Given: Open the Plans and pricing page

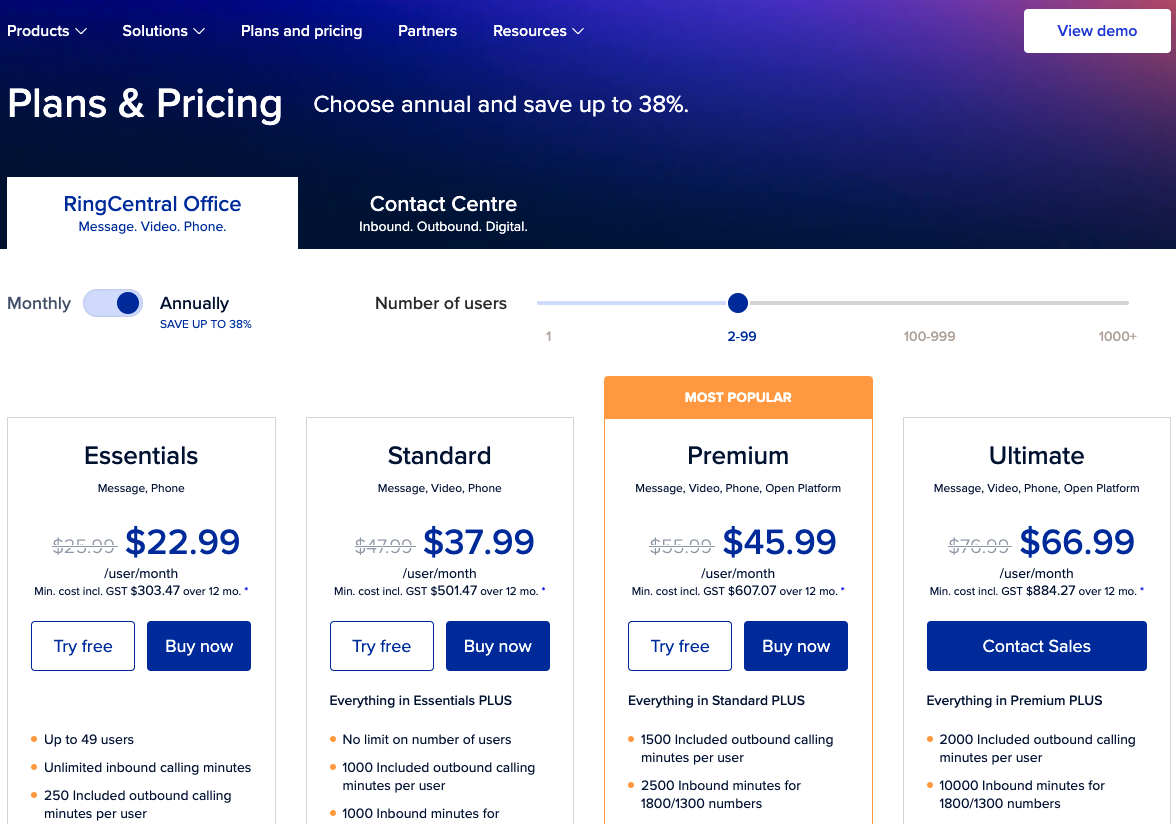Looking at the screenshot, I should 302,31.
